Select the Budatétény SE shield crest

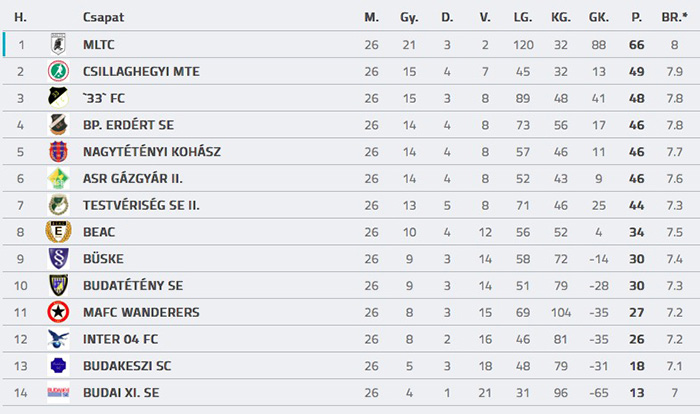tap(58, 285)
